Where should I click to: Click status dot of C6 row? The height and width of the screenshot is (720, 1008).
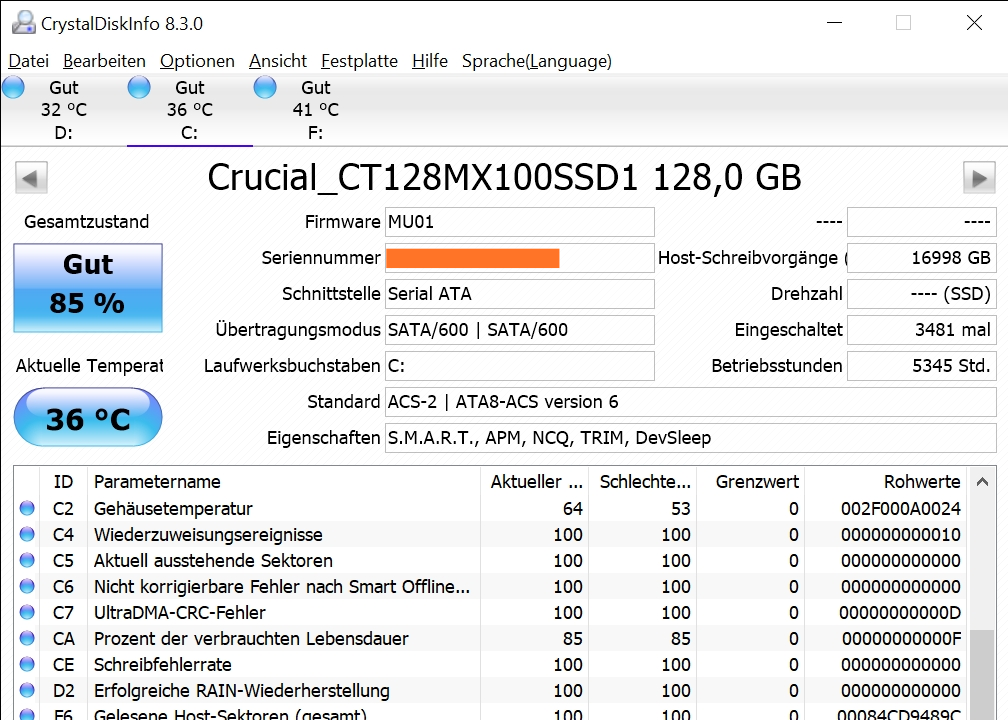(x=27, y=586)
